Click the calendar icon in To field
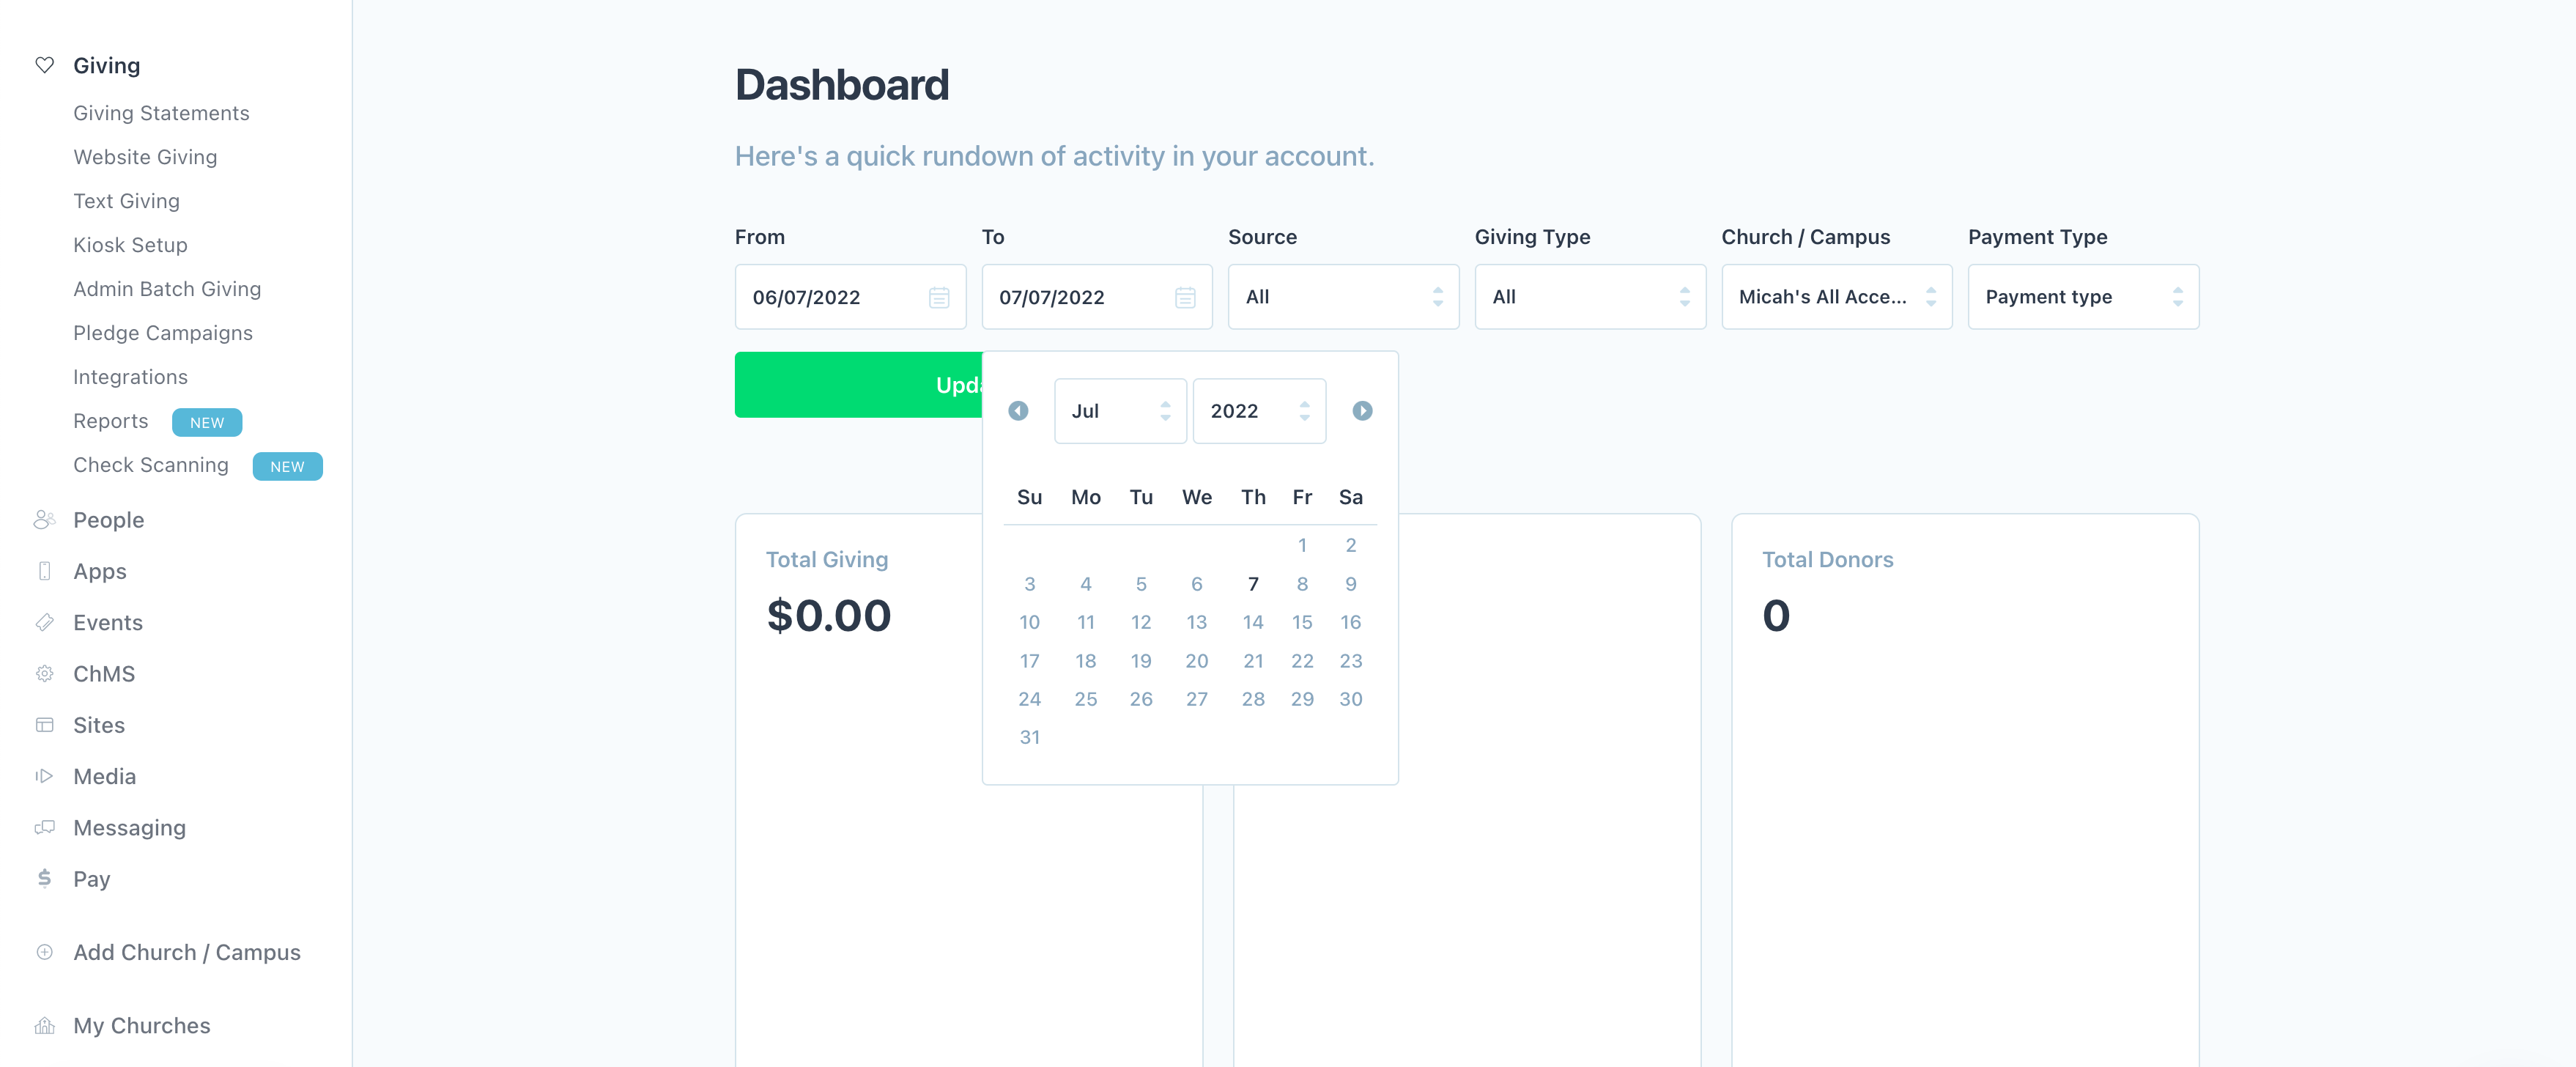The height and width of the screenshot is (1067, 2576). click(1184, 297)
